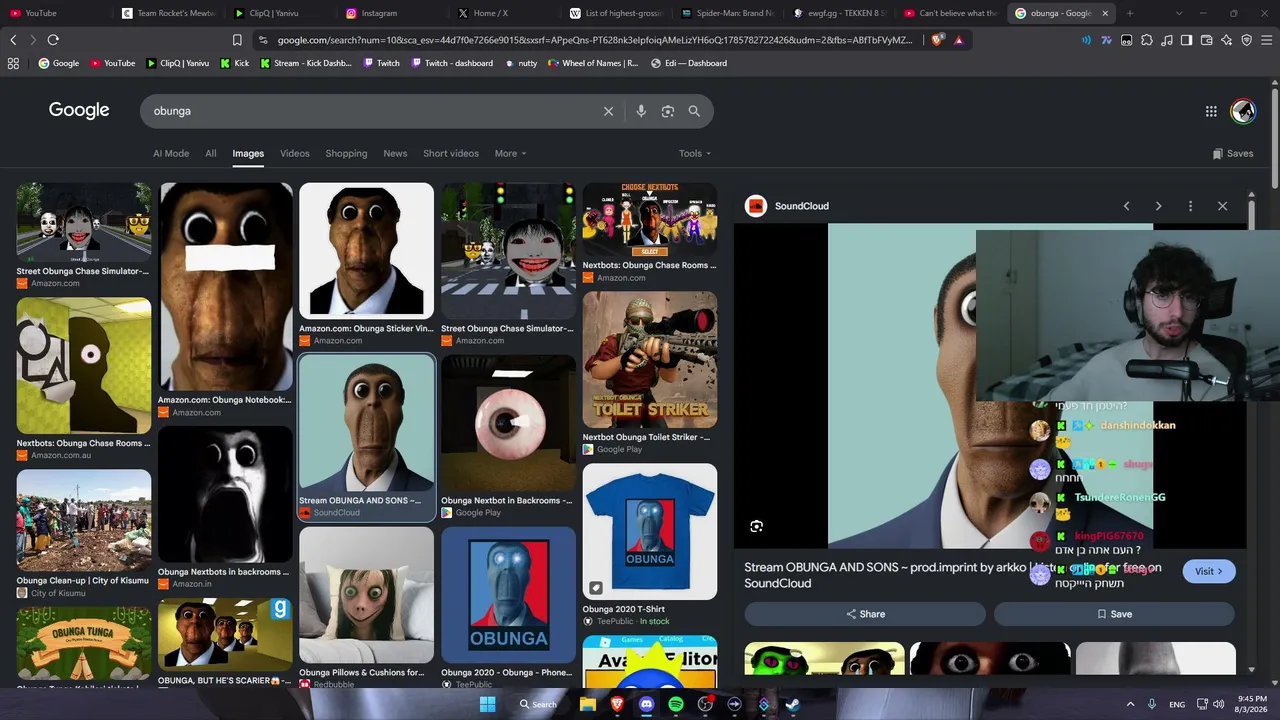Open the browser main hamburger menu
Viewport: 1280px width, 720px height.
click(x=1267, y=40)
